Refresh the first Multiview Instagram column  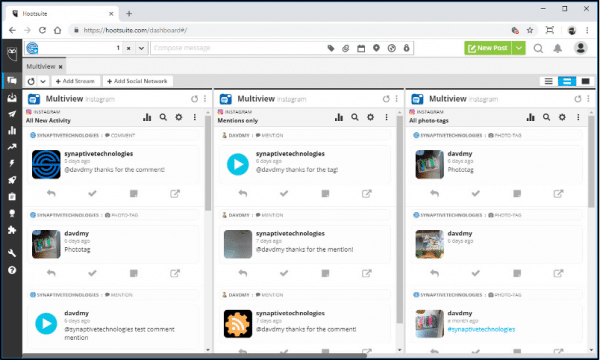coord(194,99)
